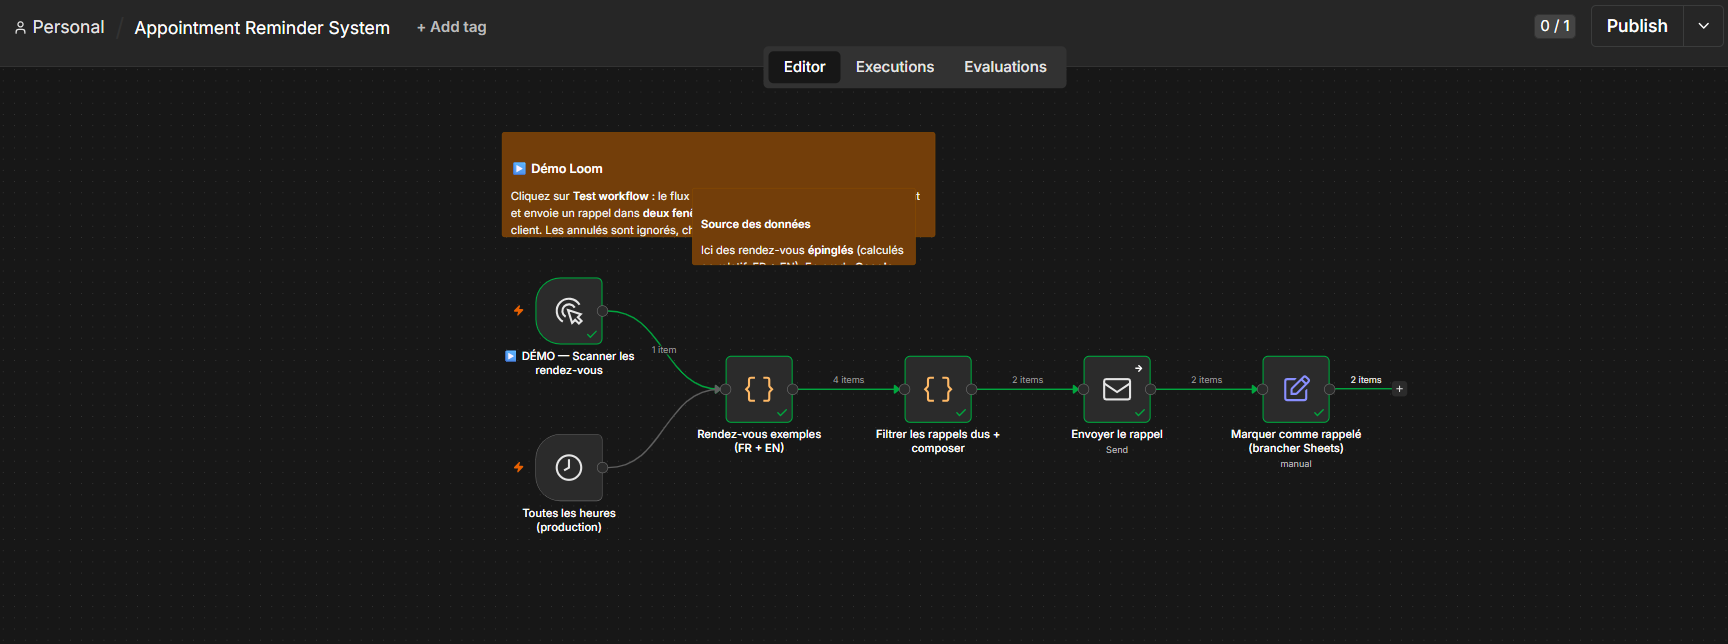Screen dimensions: 1728x644
Task: Click the 'Rendez-vous exemples (FR + EN)' label
Action: (x=759, y=441)
